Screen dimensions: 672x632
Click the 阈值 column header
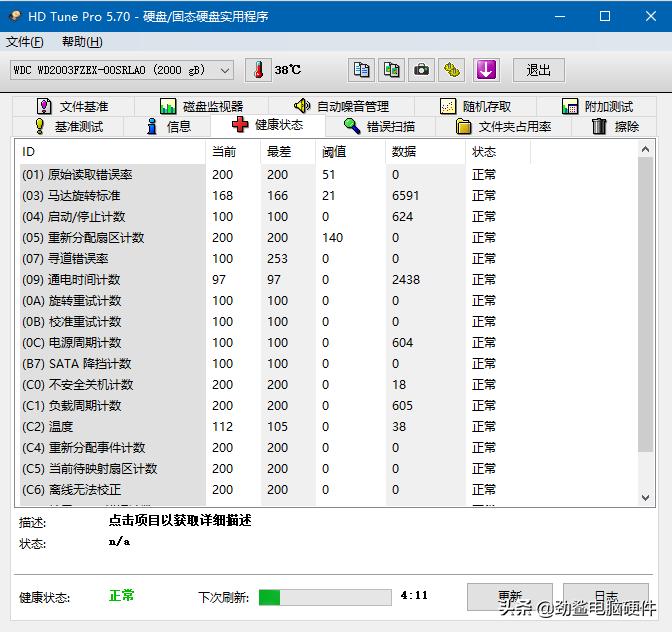click(x=351, y=152)
